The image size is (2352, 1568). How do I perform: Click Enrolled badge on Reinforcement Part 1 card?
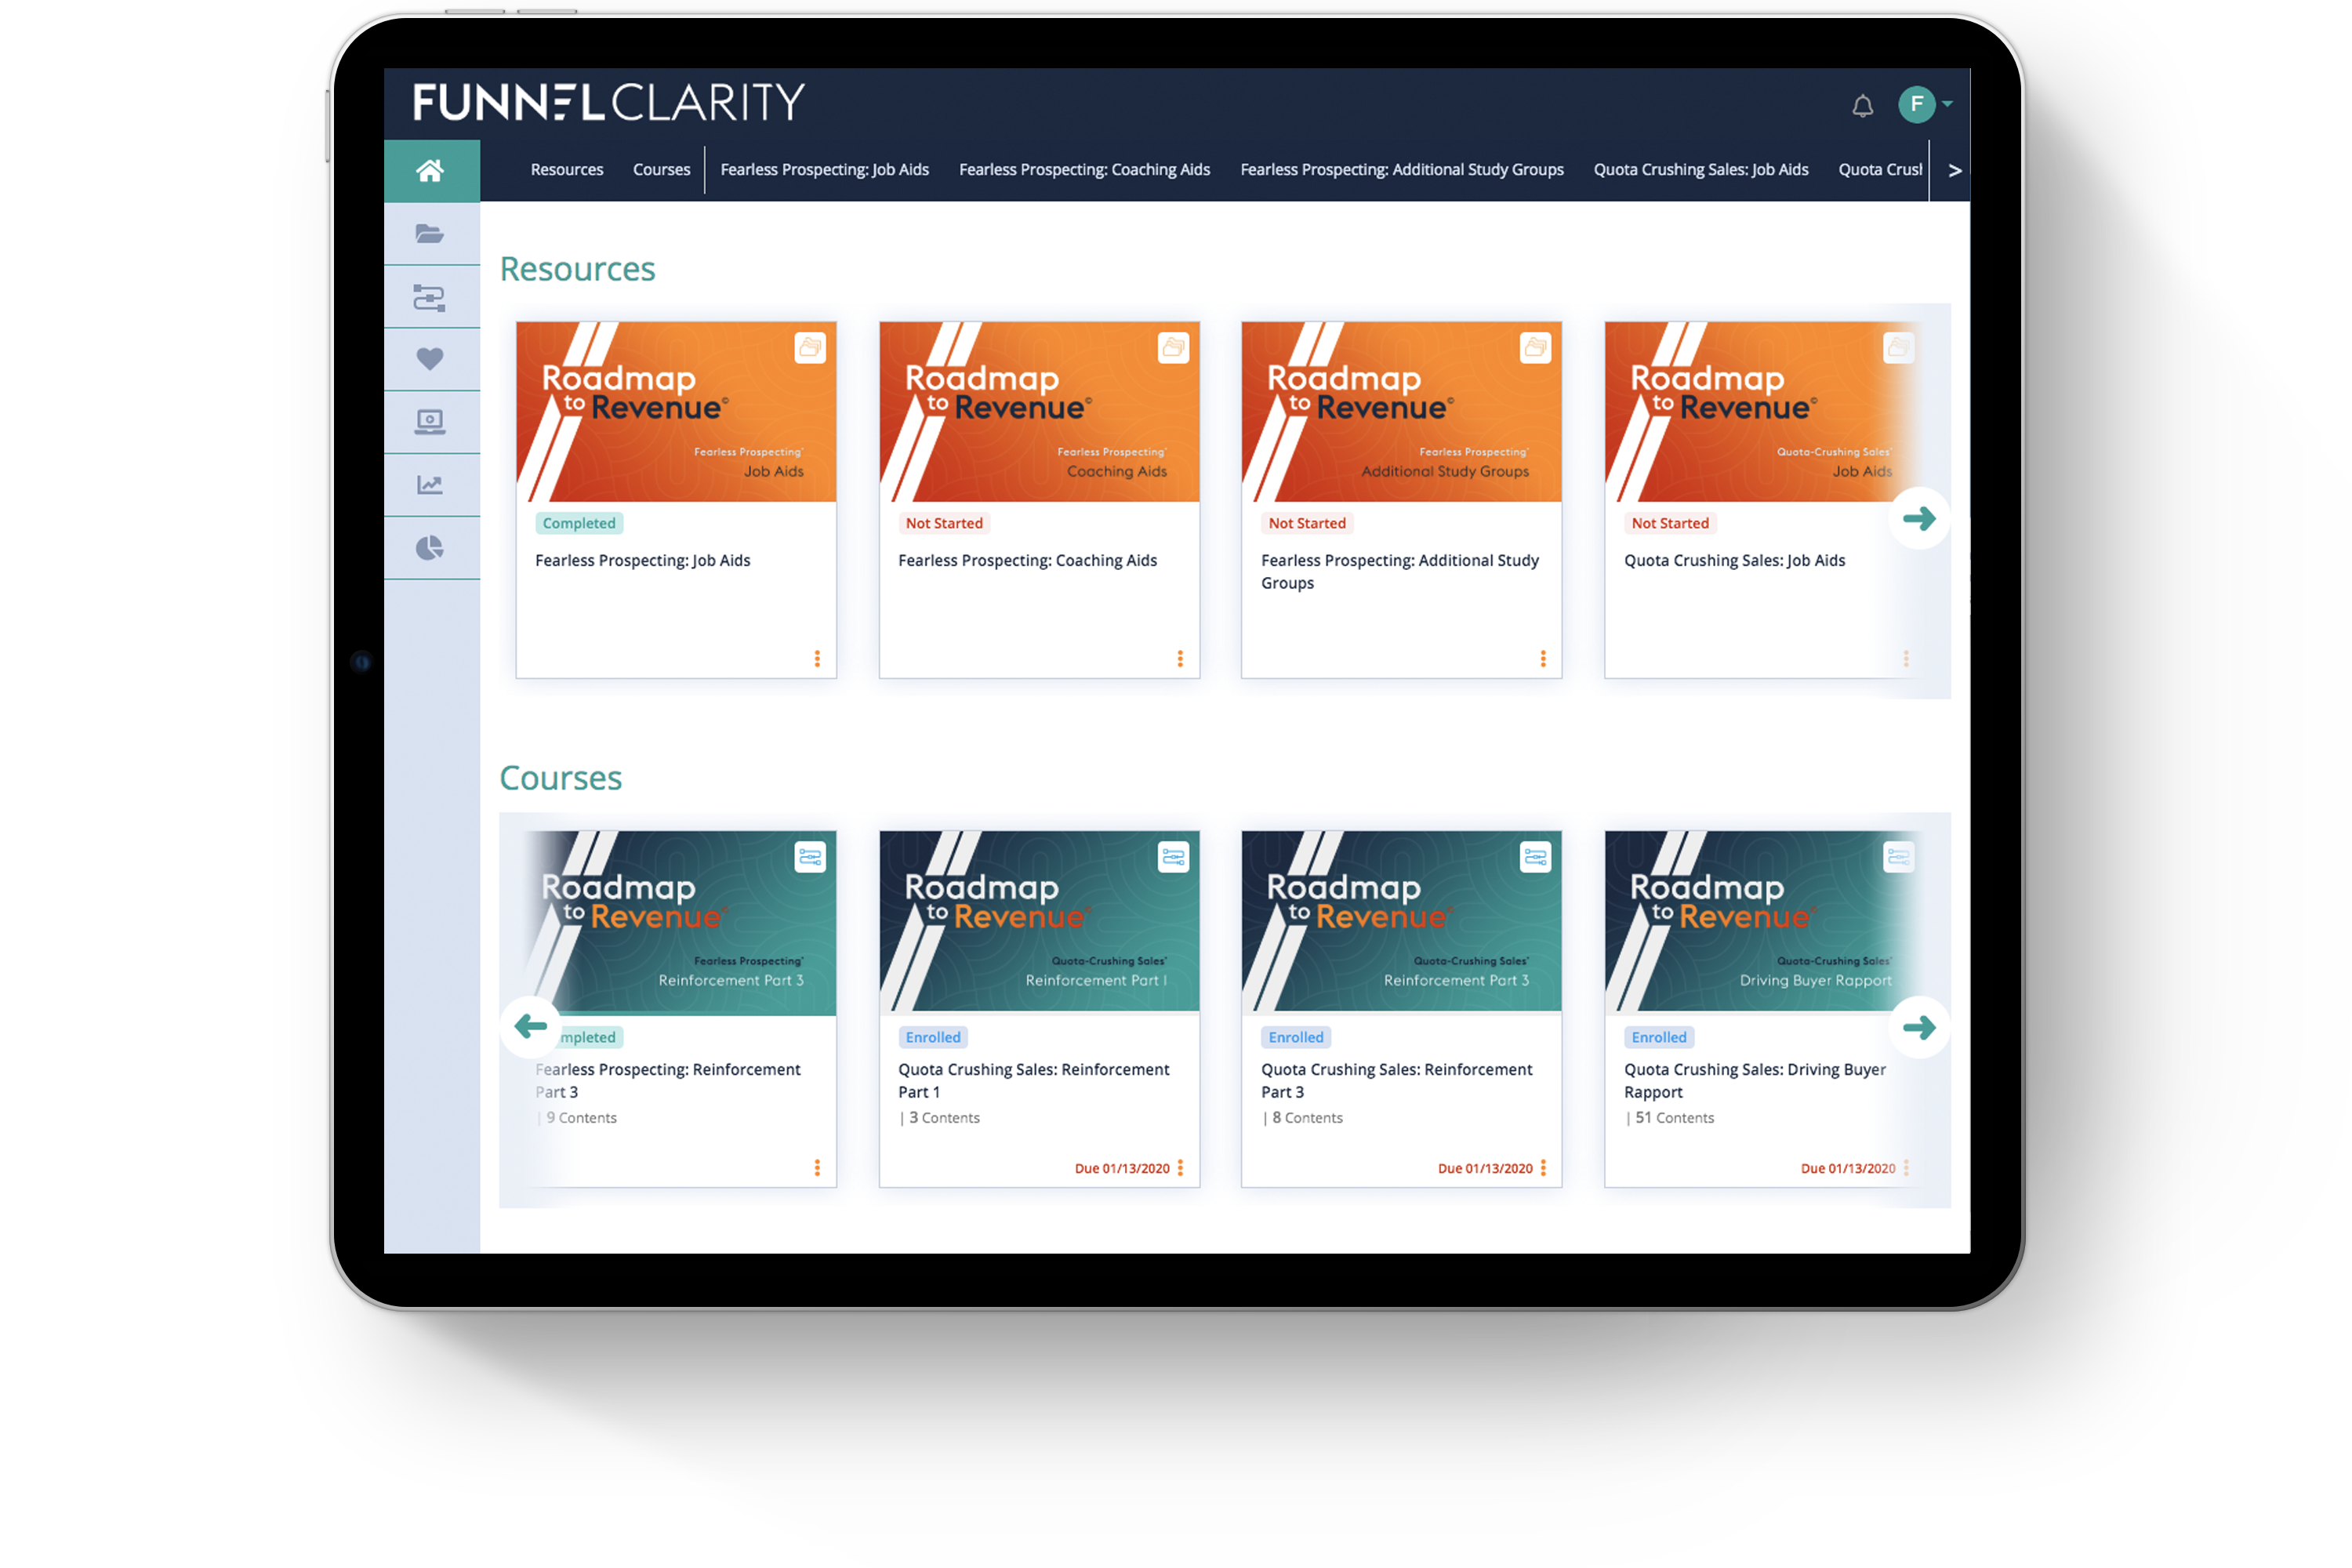click(x=933, y=1037)
